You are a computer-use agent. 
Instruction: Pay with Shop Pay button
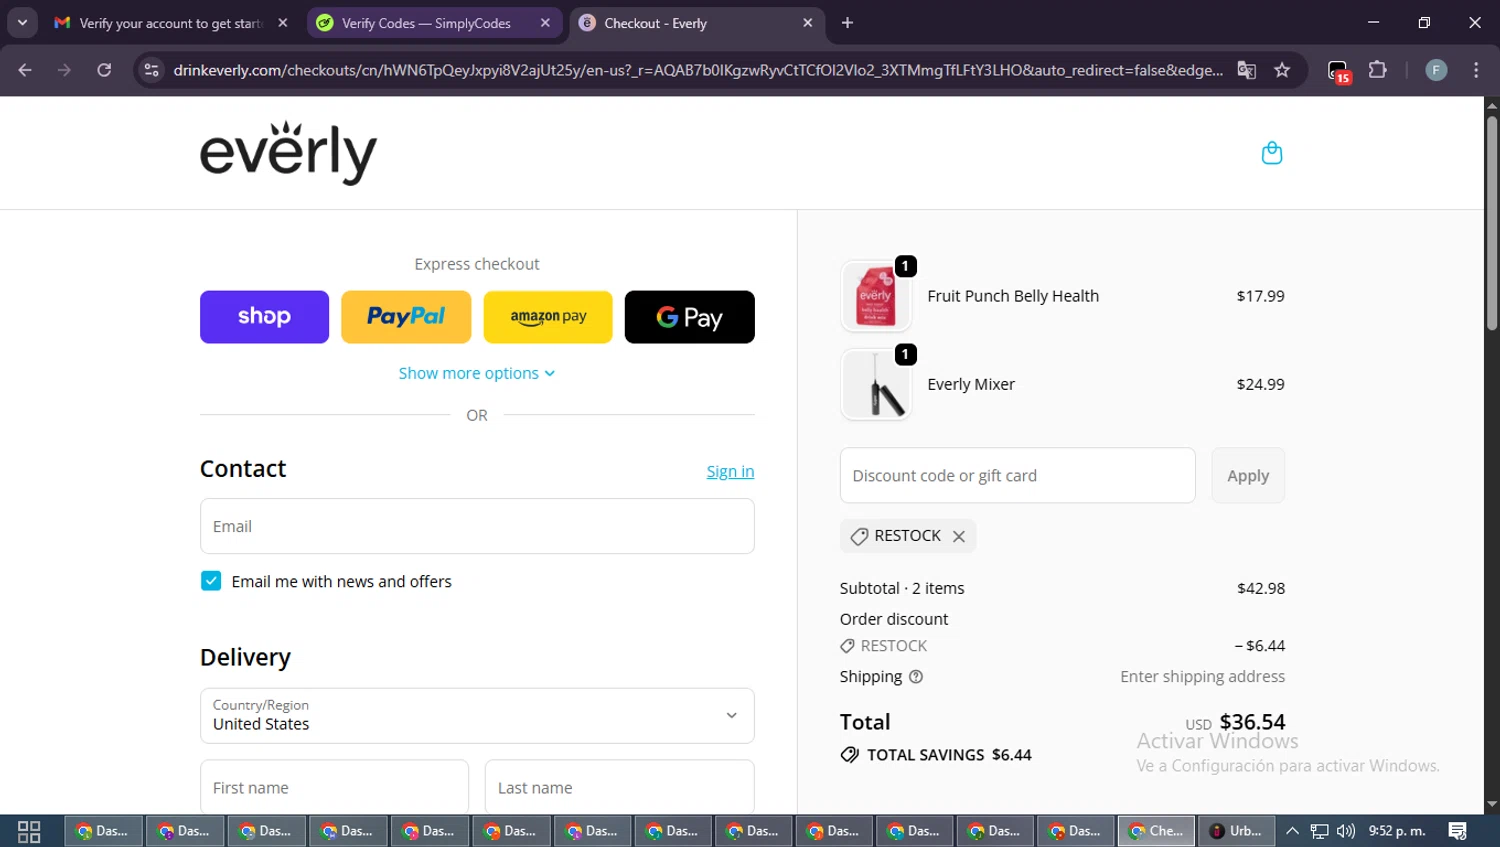(x=264, y=317)
